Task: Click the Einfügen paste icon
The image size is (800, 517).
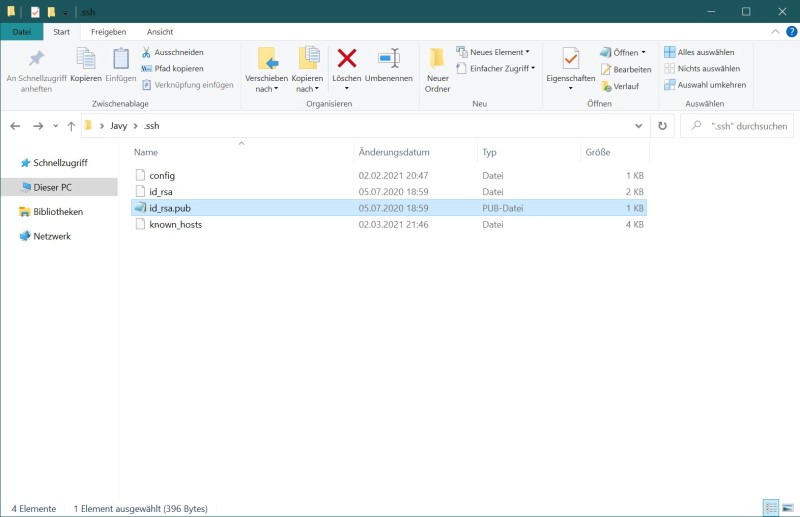Action: (120, 65)
